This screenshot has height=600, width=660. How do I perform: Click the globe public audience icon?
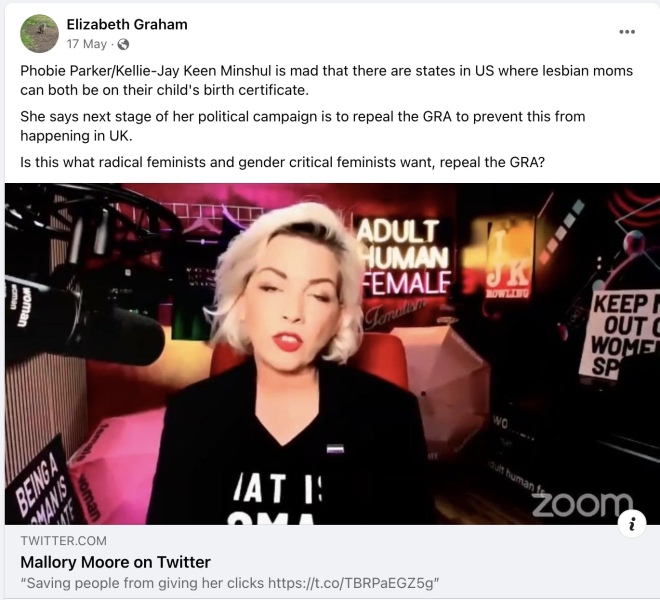pyautogui.click(x=123, y=44)
